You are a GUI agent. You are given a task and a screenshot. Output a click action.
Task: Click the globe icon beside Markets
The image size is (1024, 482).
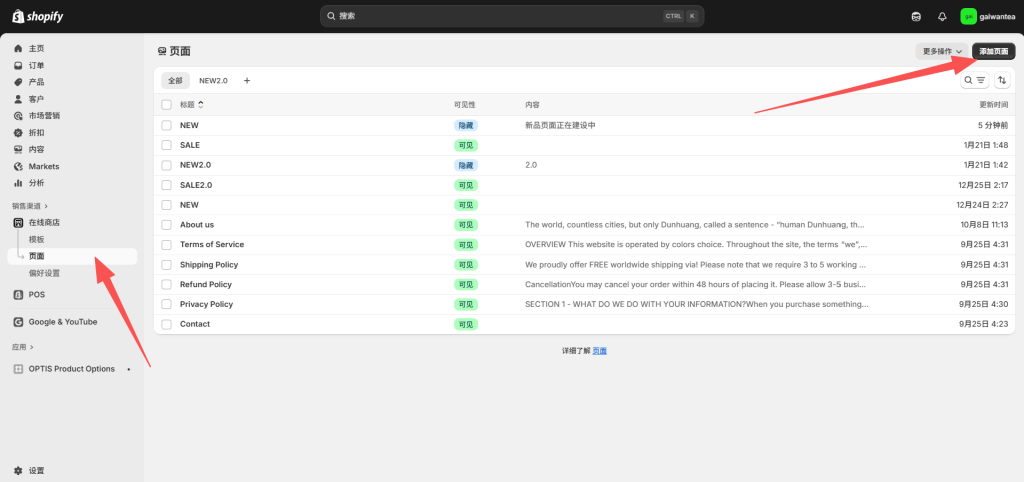pyautogui.click(x=18, y=167)
